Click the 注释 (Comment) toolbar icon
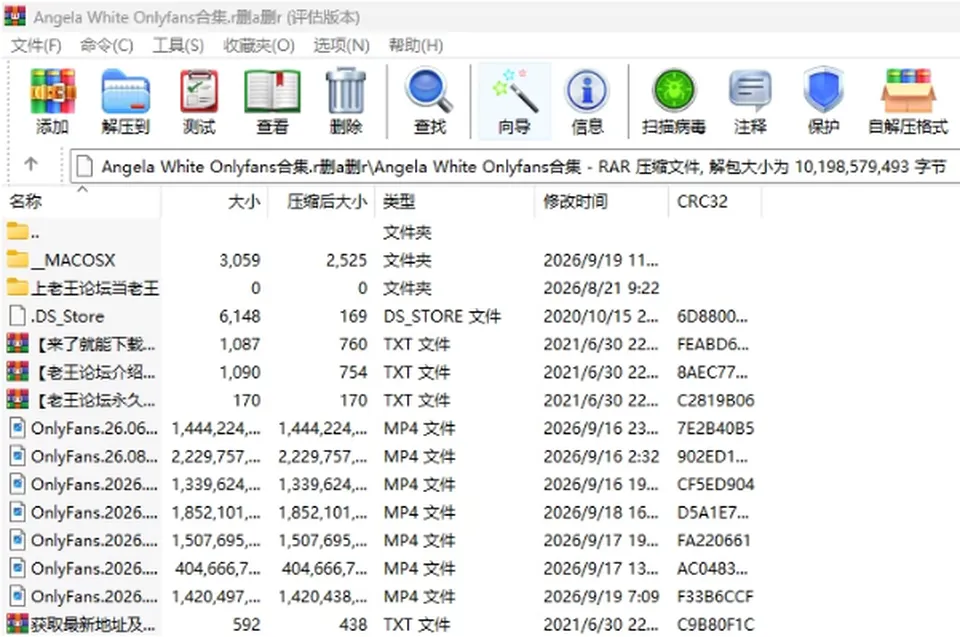Image resolution: width=960 pixels, height=637 pixels. pyautogui.click(x=750, y=92)
